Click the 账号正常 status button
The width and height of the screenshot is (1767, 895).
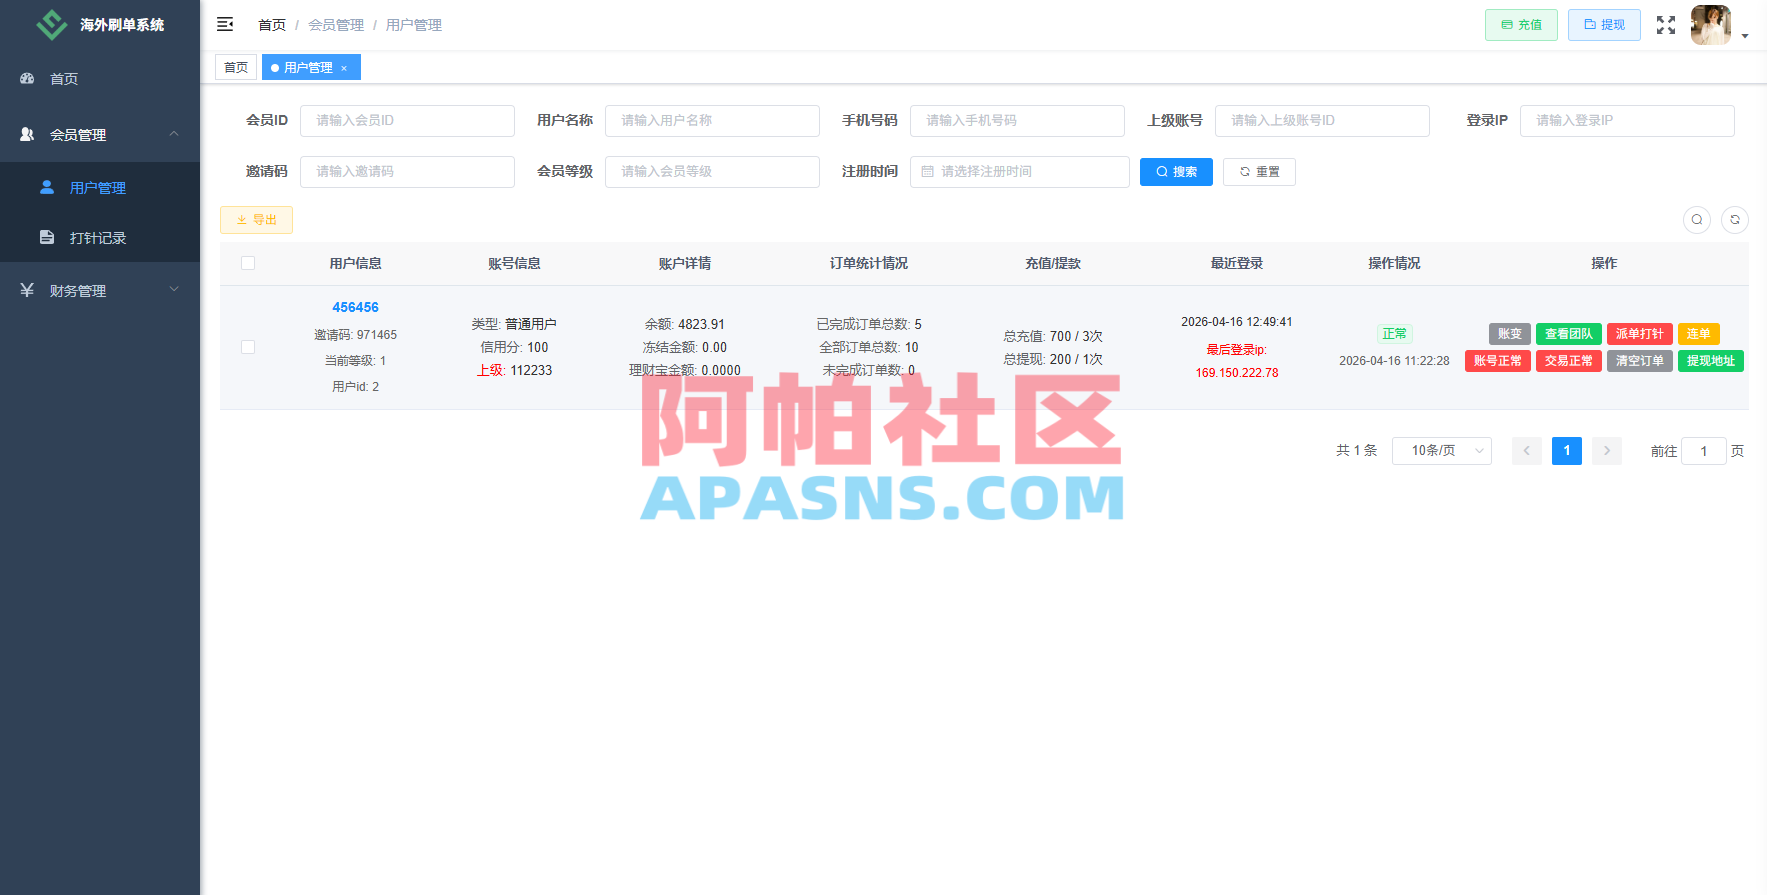click(1498, 361)
